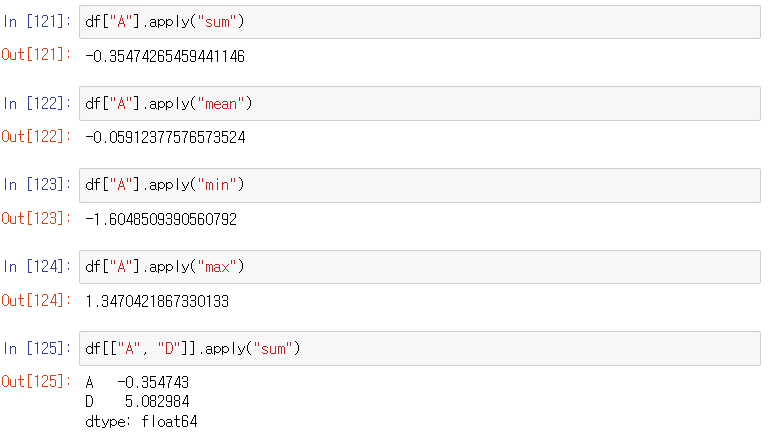Click the code cell containing apply("sum") on column A
768x442 pixels.
pyautogui.click(x=420, y=22)
